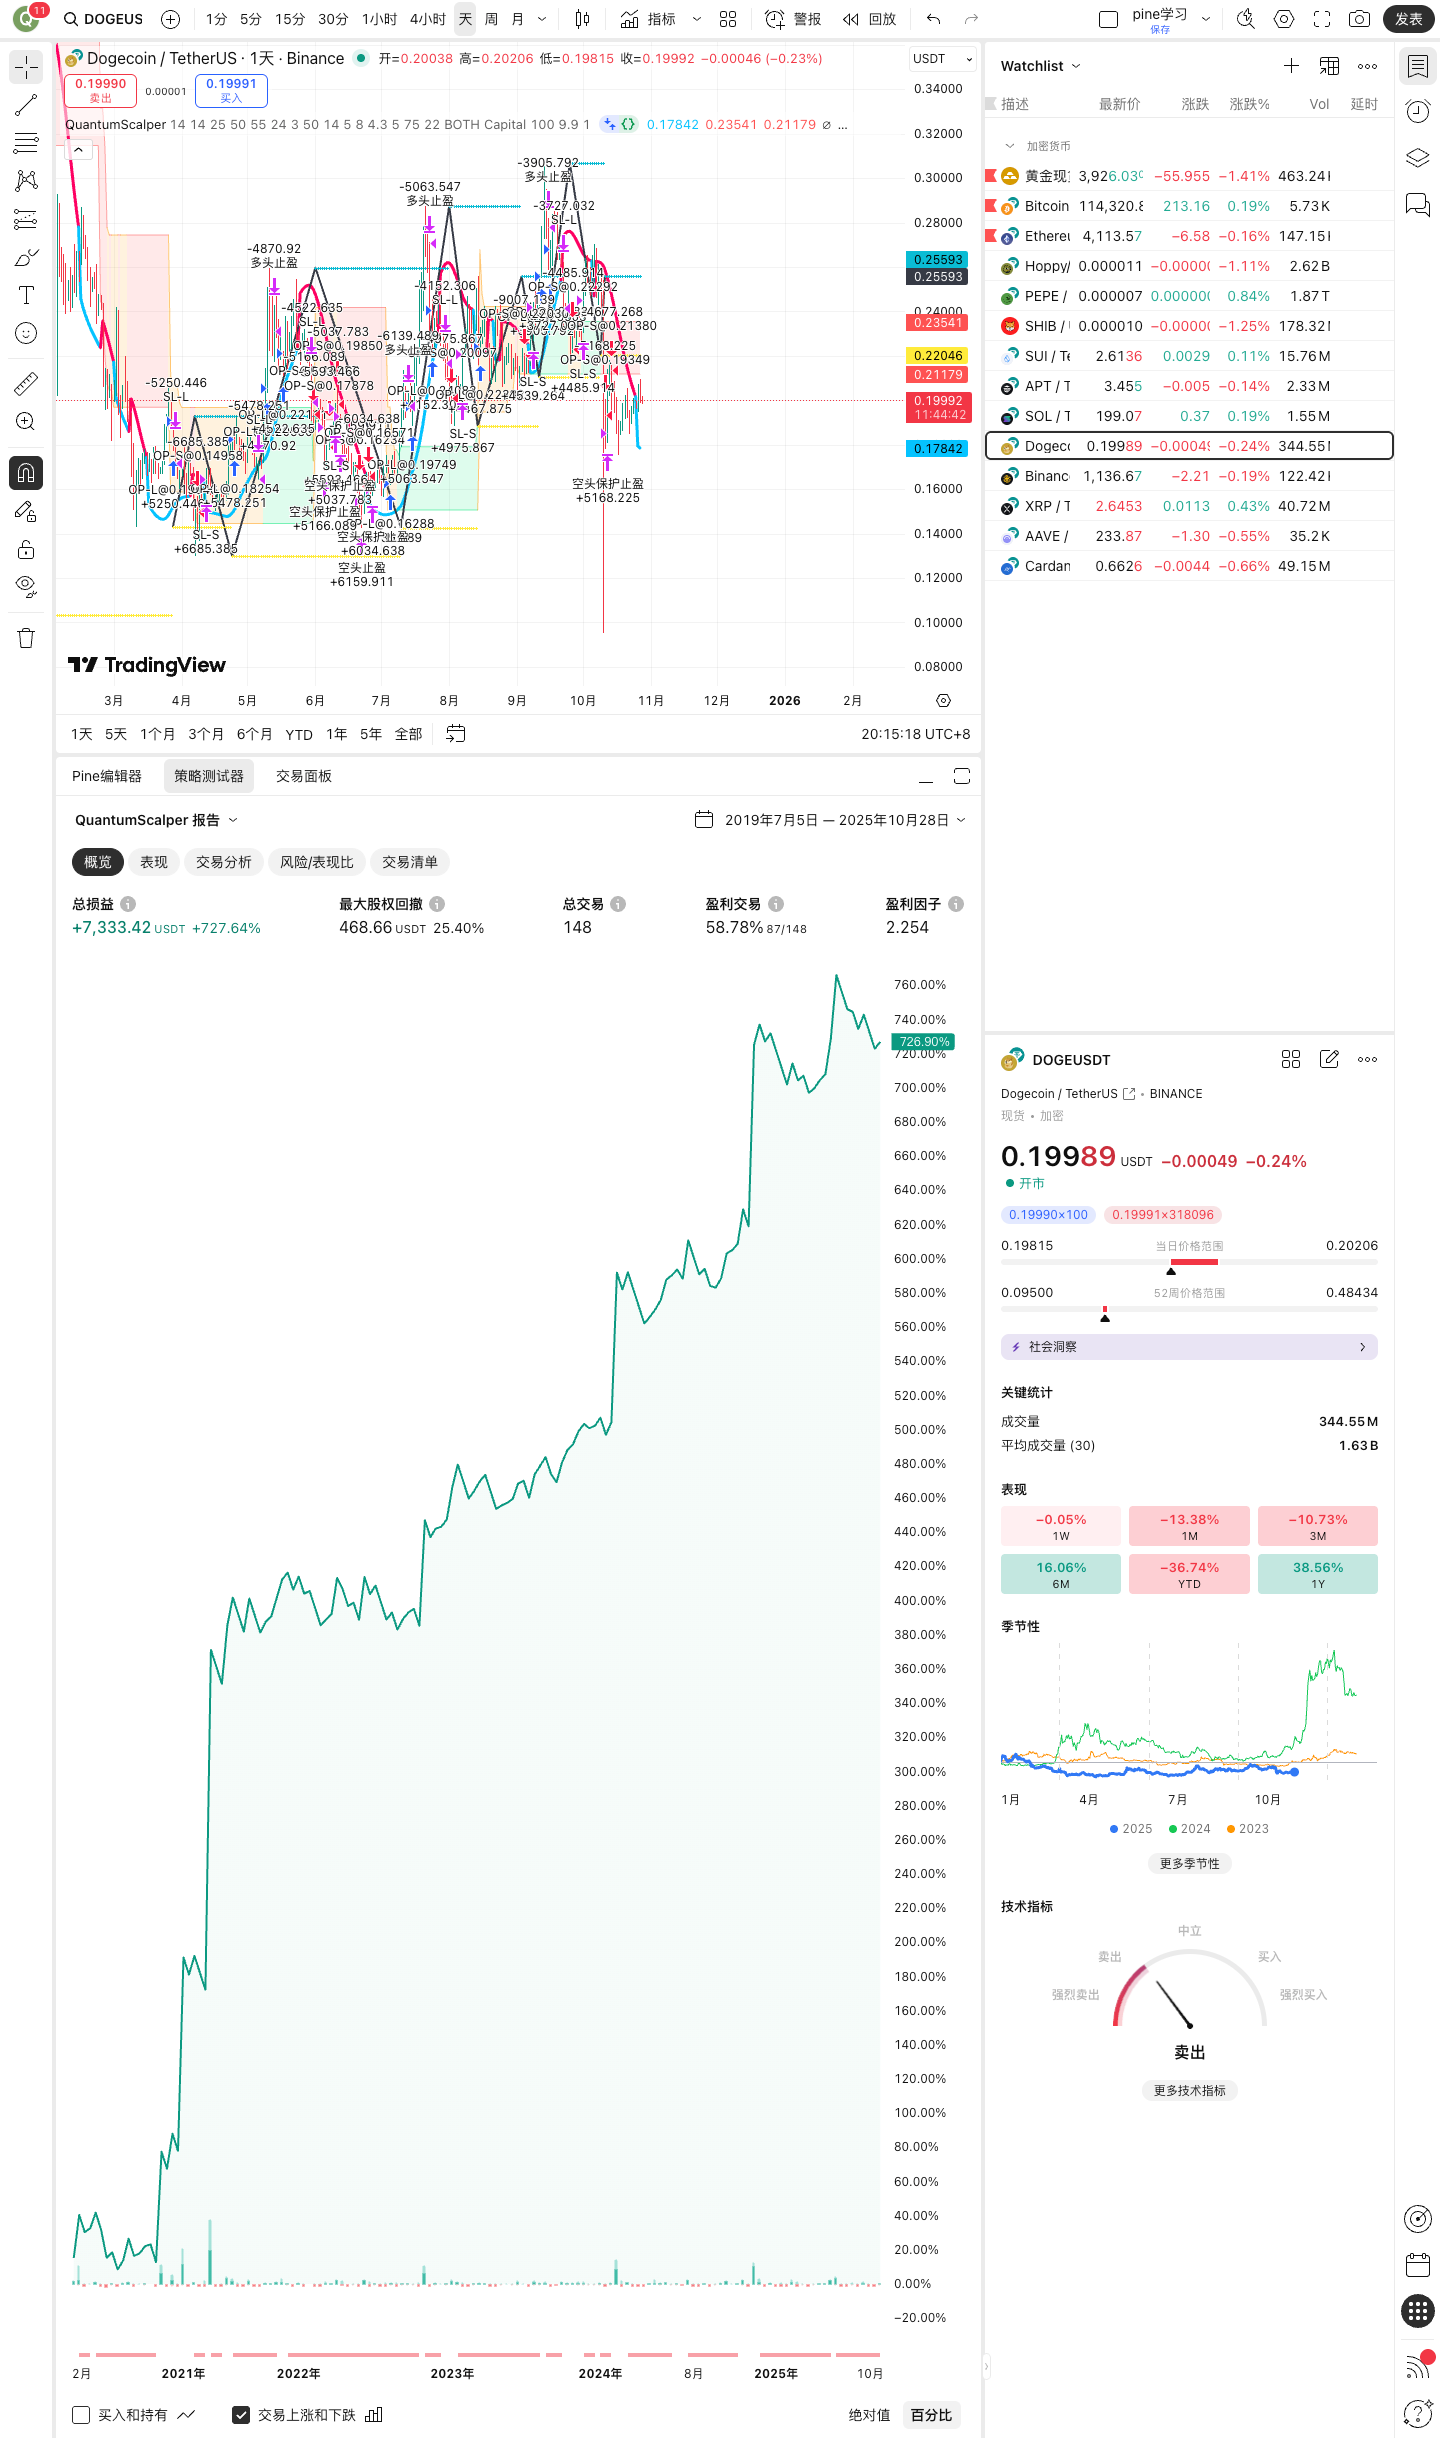Screen dimensions: 1440x2438
Task: Expand the QuantumScalper 报告 dropdown
Action: (x=156, y=820)
